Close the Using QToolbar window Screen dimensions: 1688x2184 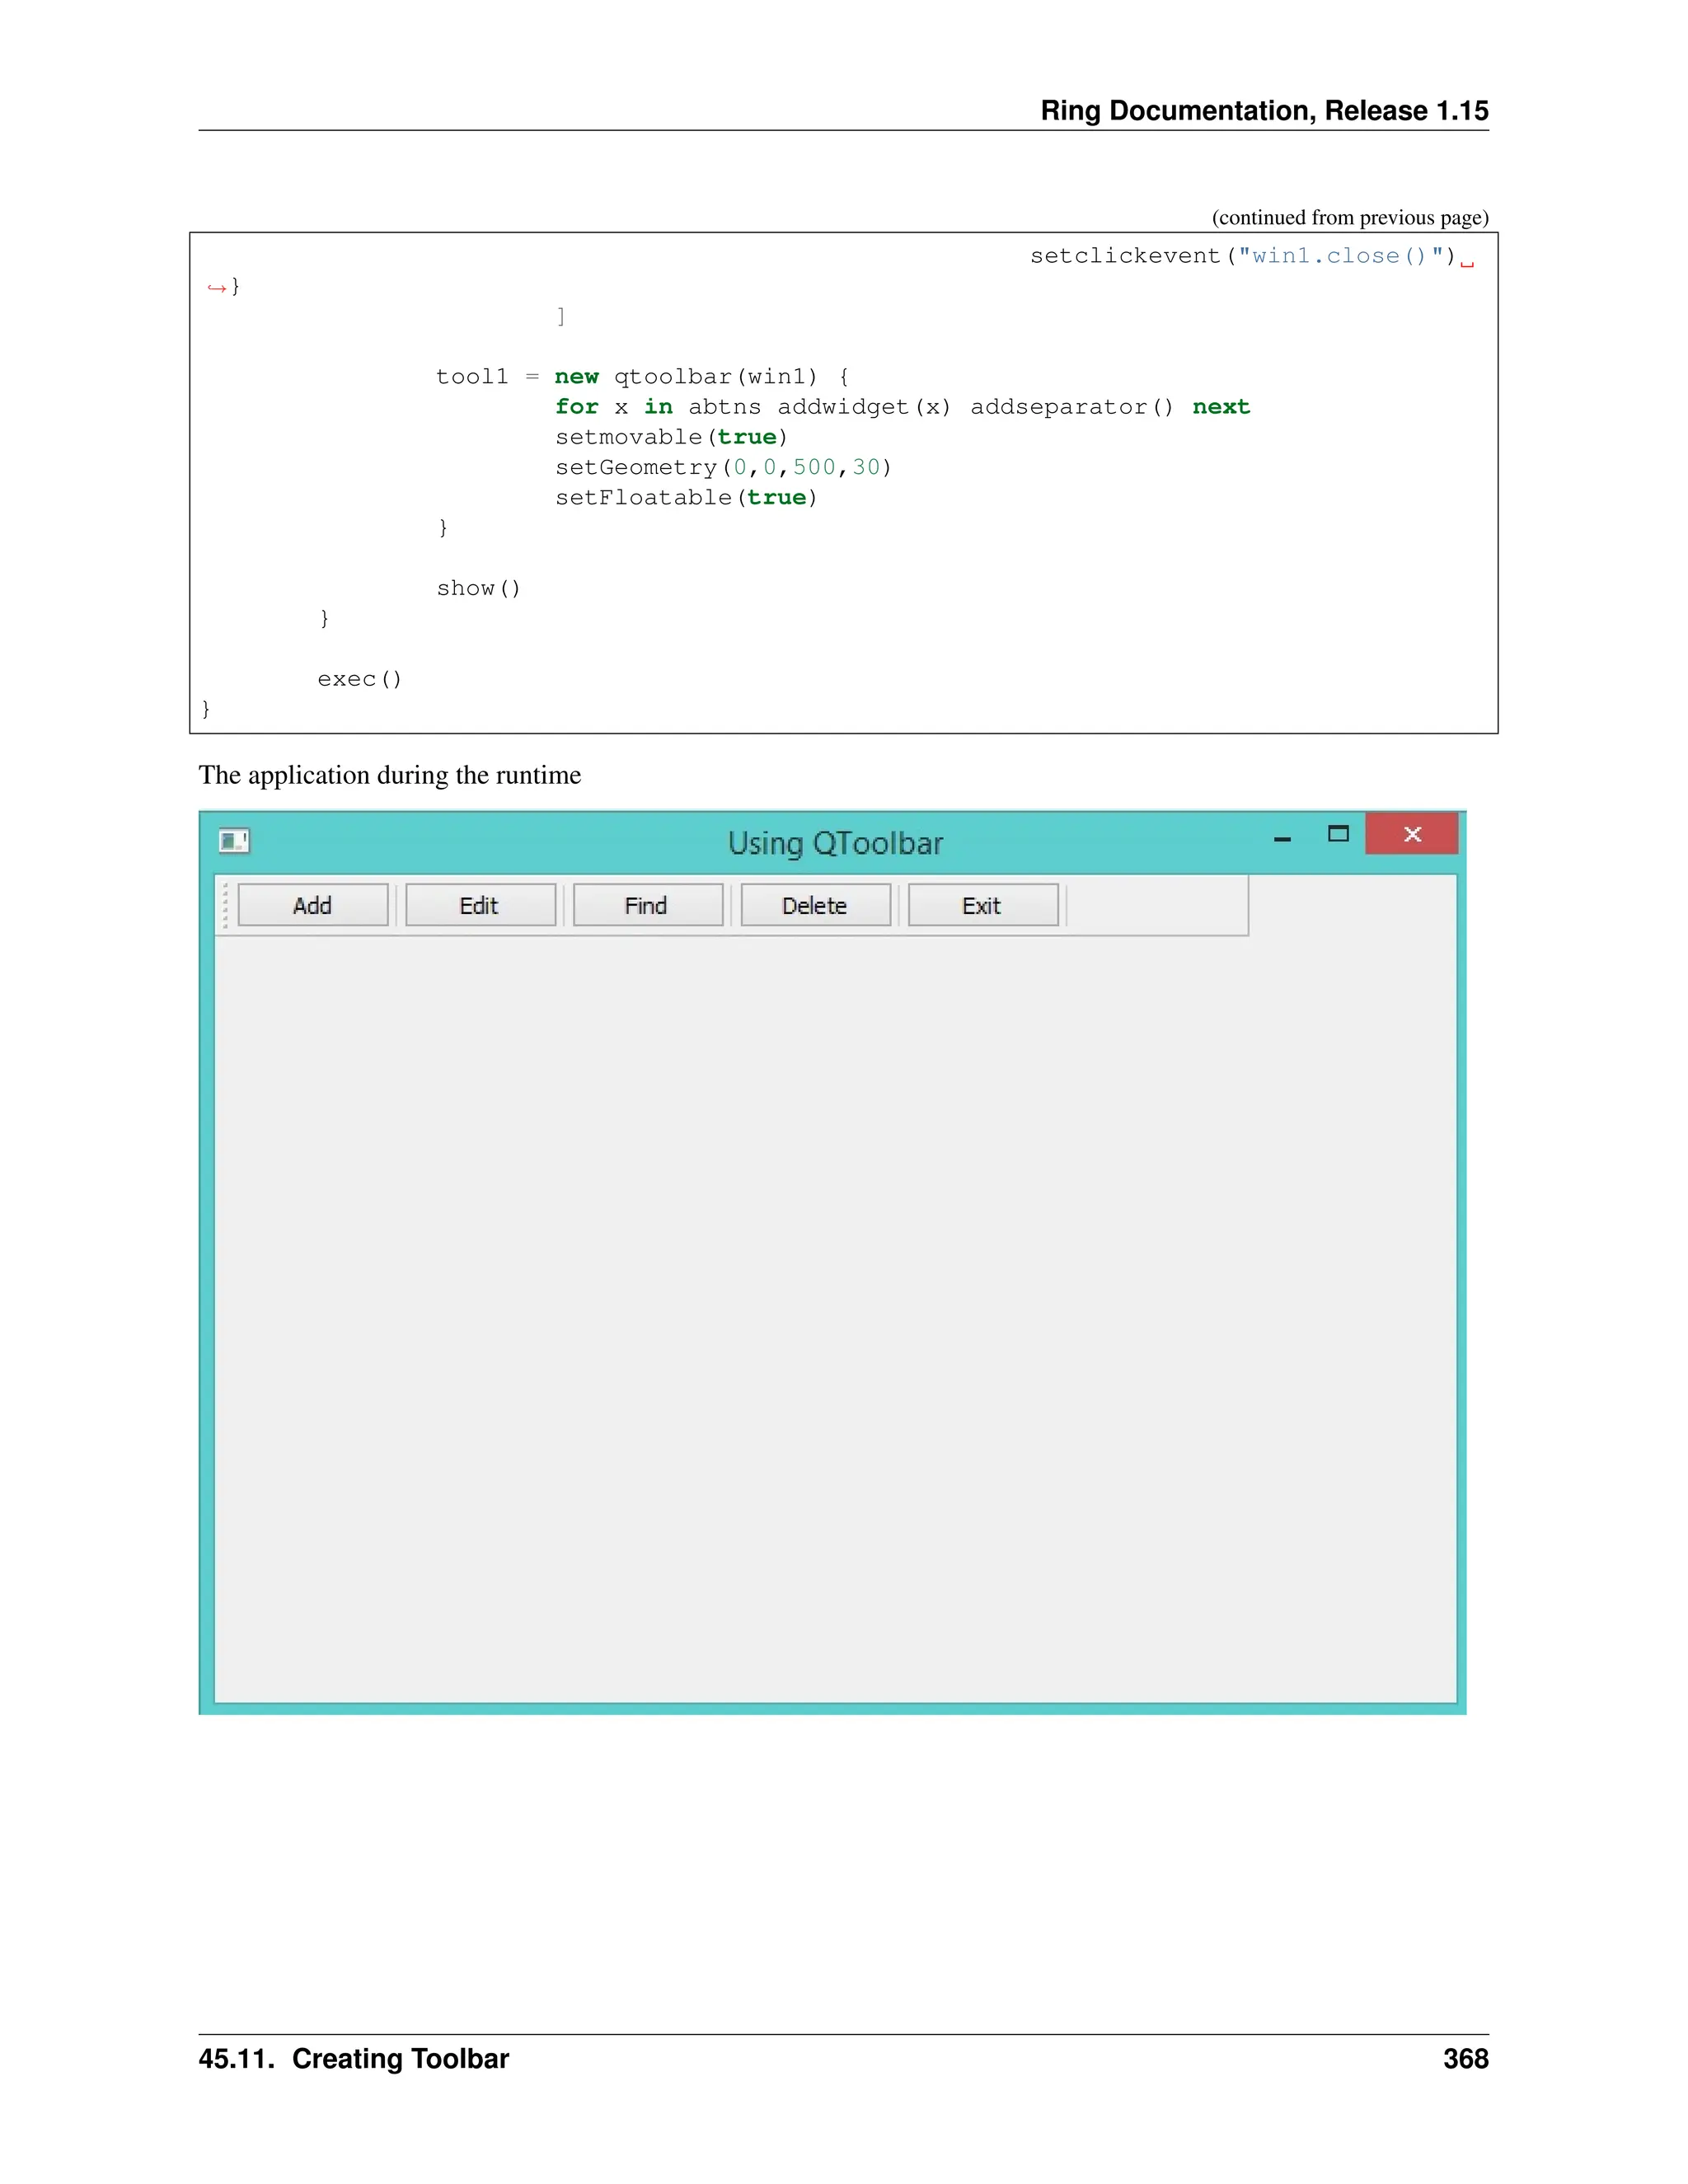(1412, 834)
